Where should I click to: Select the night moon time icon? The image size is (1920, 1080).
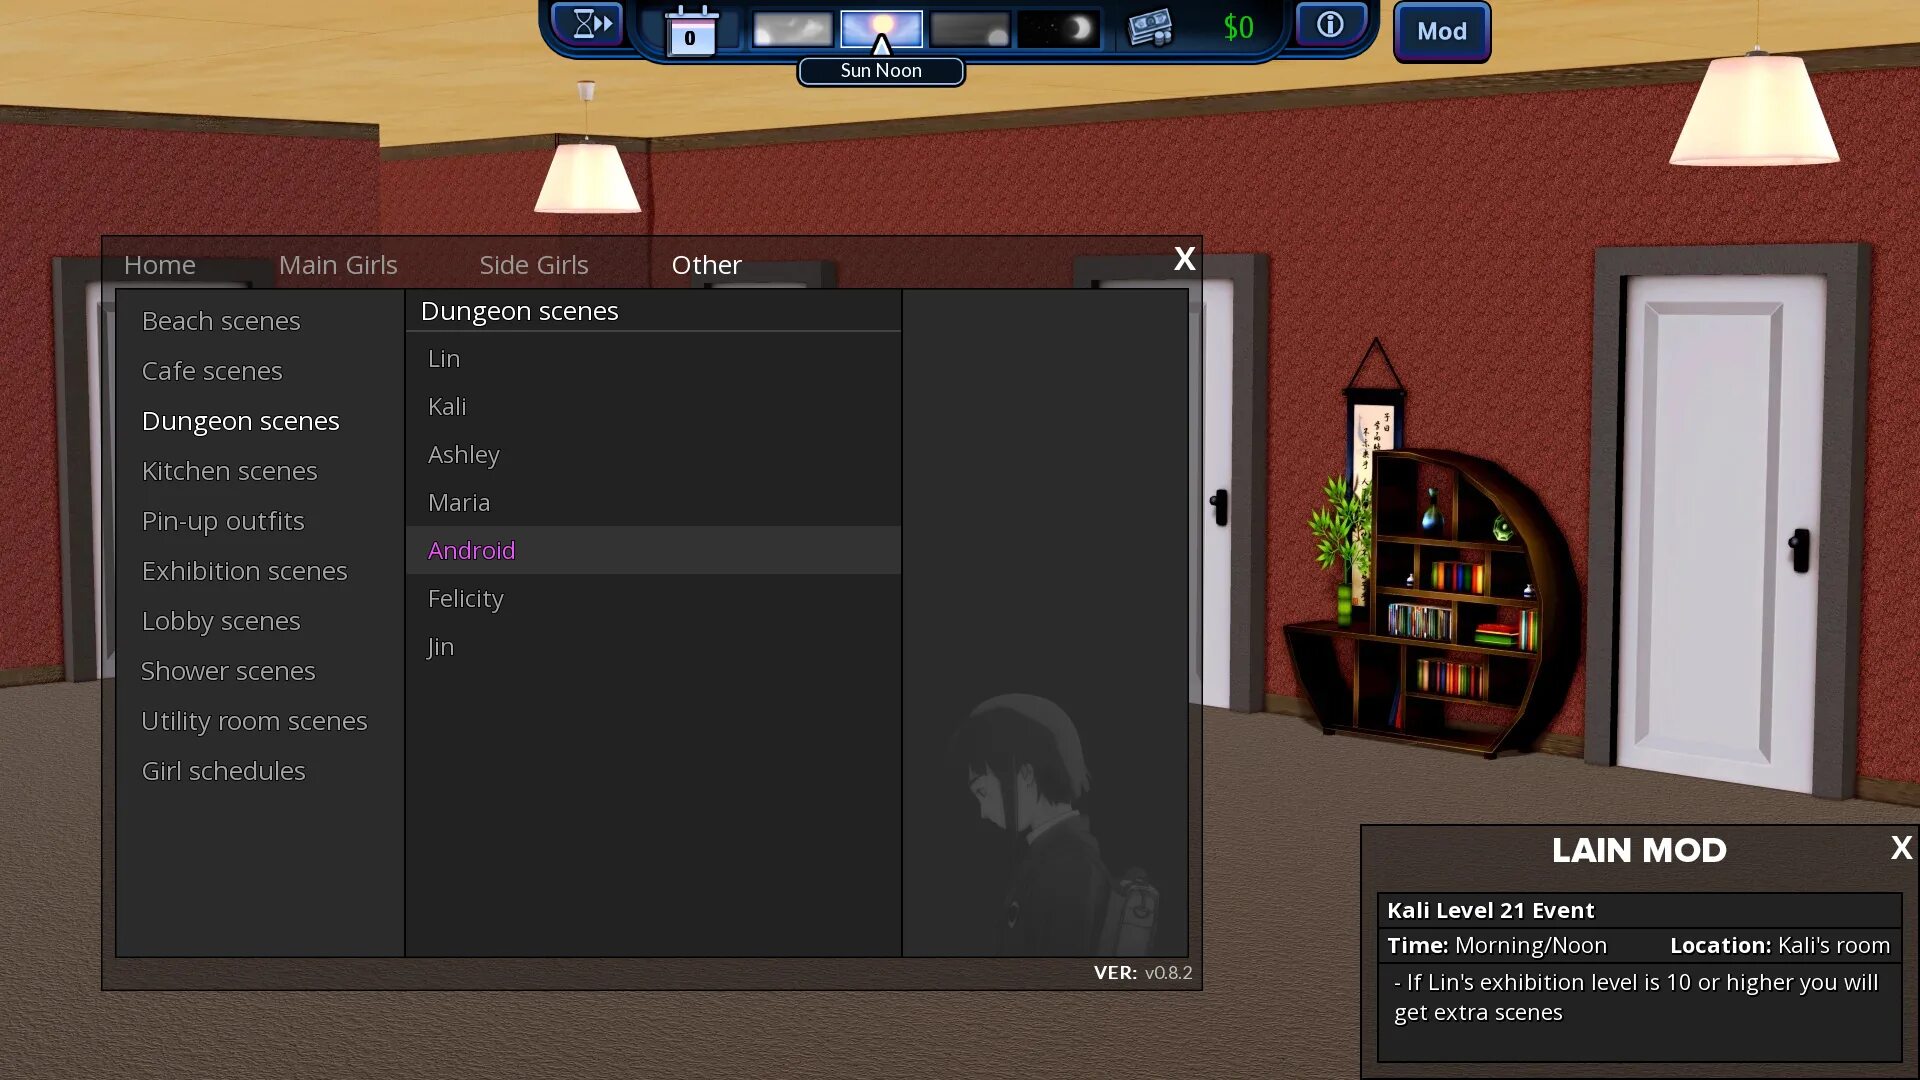pyautogui.click(x=1058, y=29)
